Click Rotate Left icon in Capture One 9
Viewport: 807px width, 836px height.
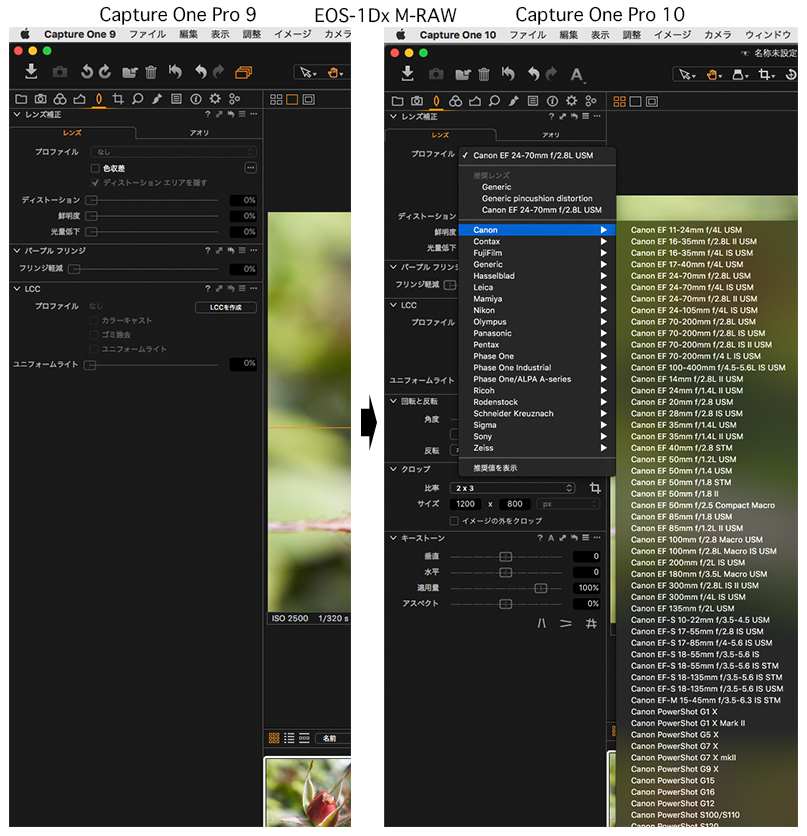coord(86,71)
